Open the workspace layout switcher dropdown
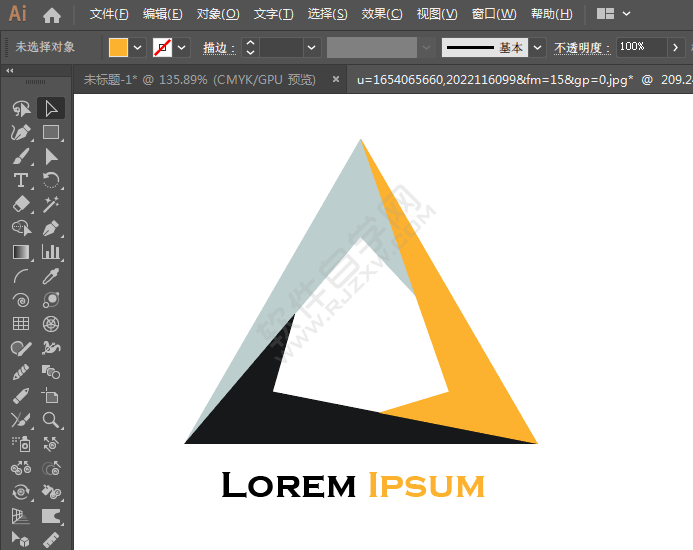Viewport: 693px width, 550px height. (x=615, y=14)
